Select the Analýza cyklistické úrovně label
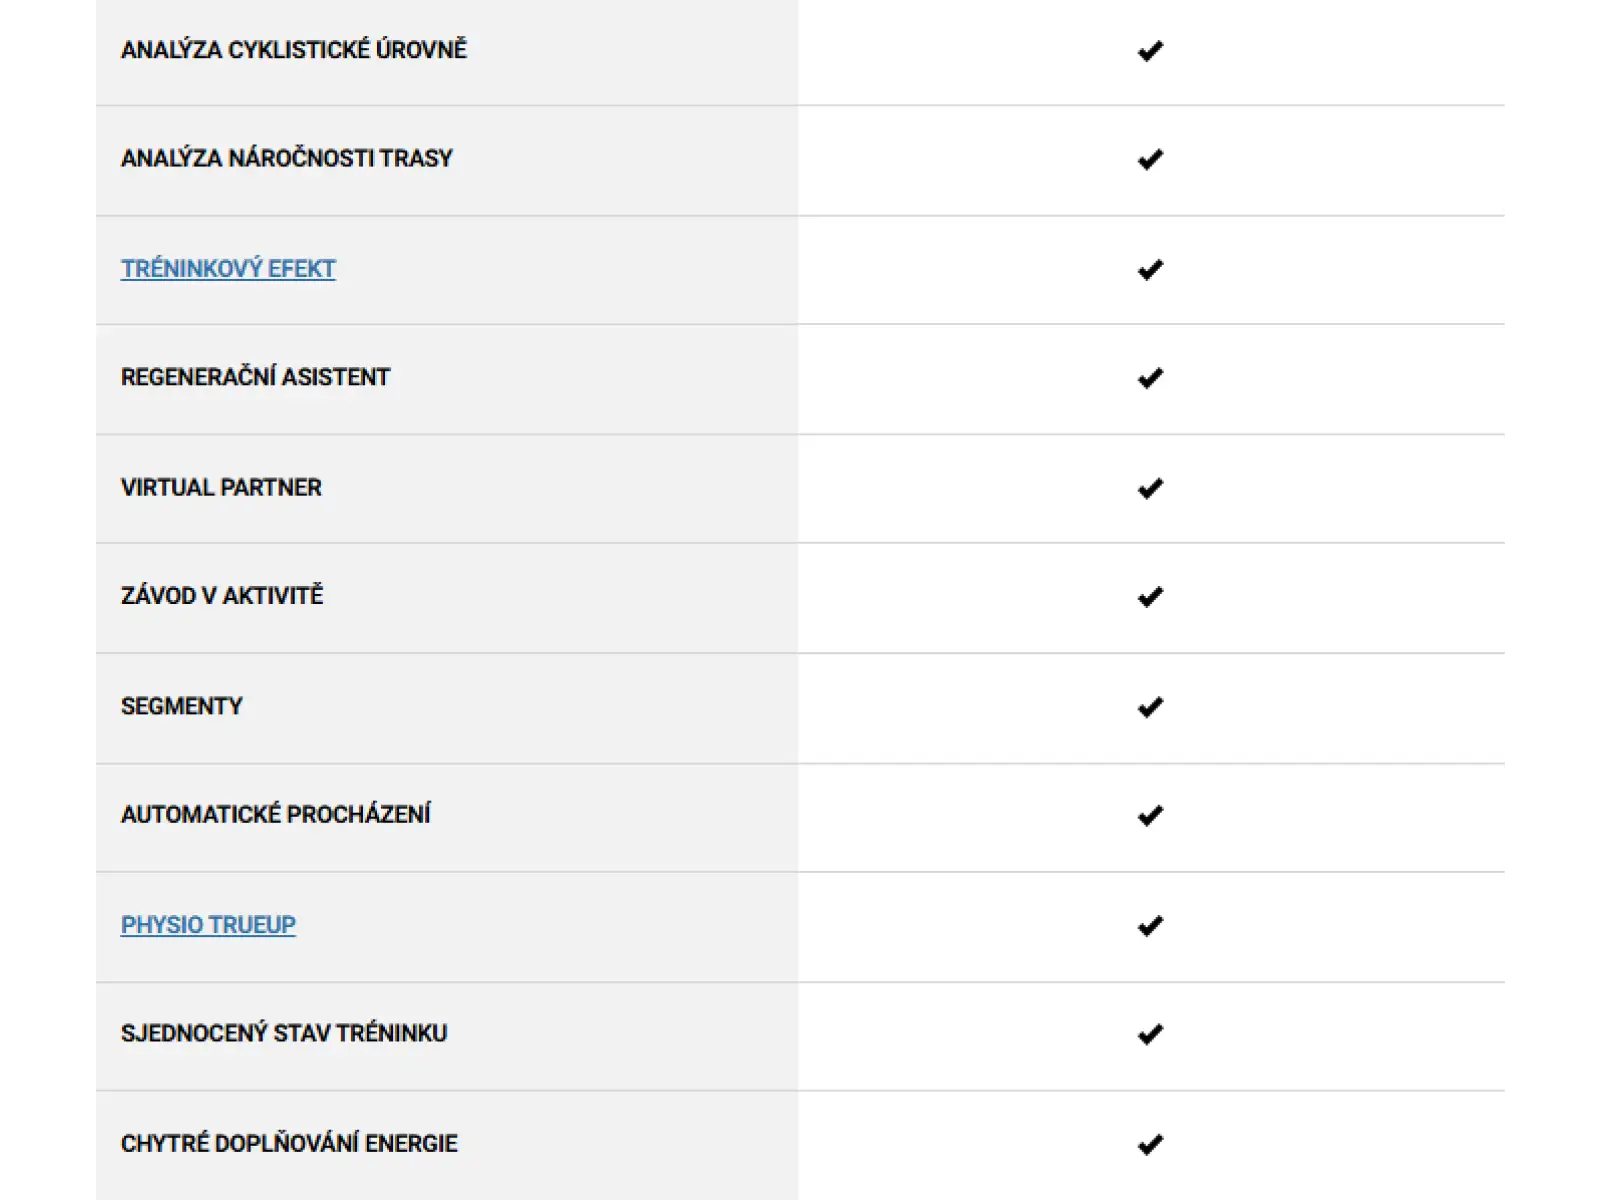 [x=294, y=49]
